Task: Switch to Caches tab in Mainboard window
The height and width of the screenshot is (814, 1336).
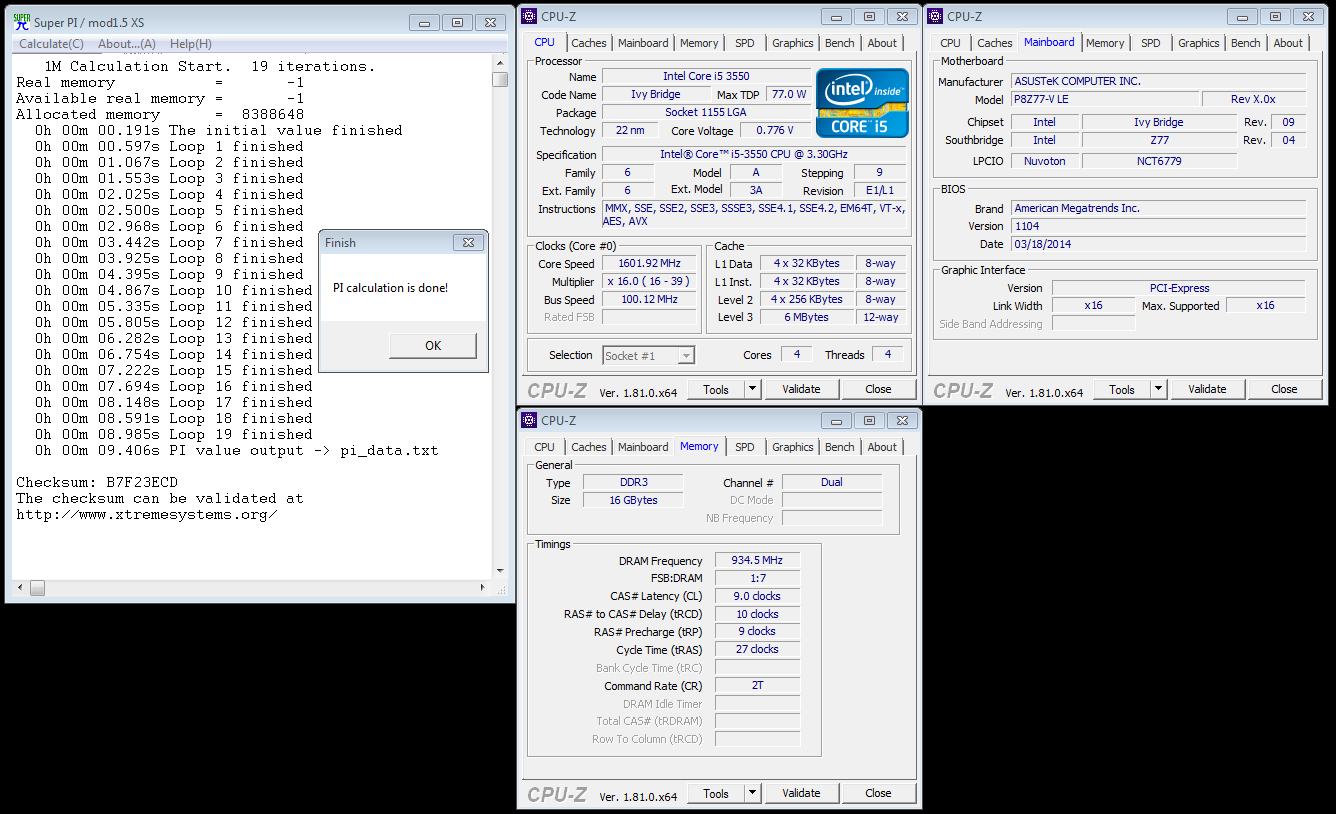Action: coord(994,43)
